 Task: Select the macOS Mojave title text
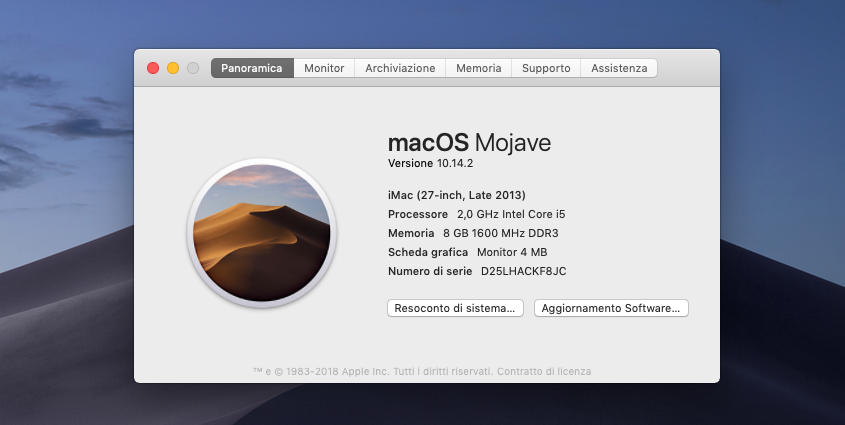coord(469,143)
